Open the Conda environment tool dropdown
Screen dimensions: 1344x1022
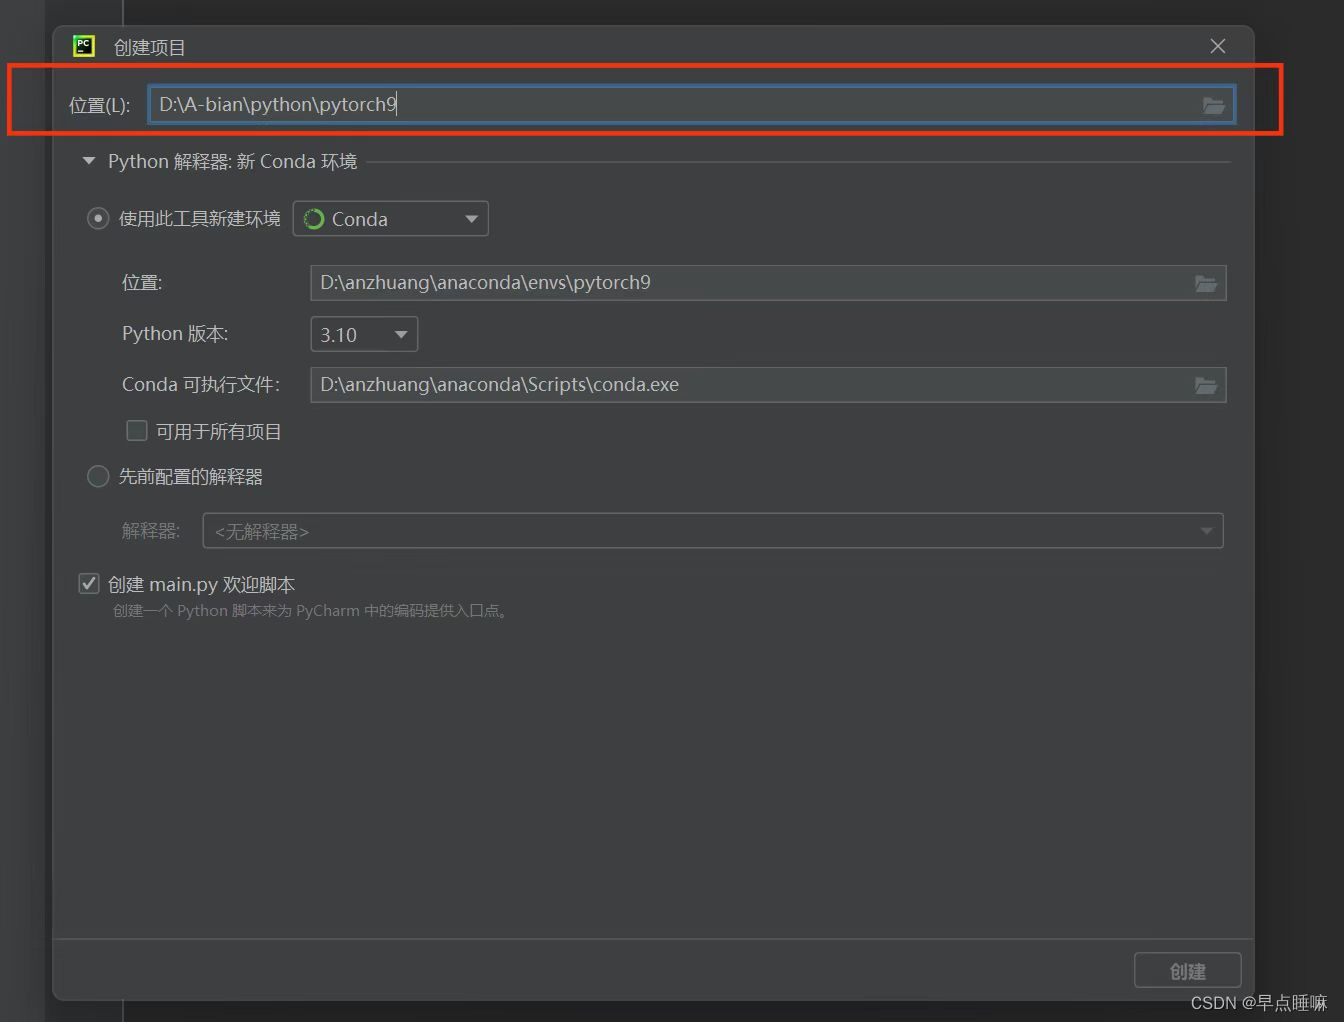point(390,219)
